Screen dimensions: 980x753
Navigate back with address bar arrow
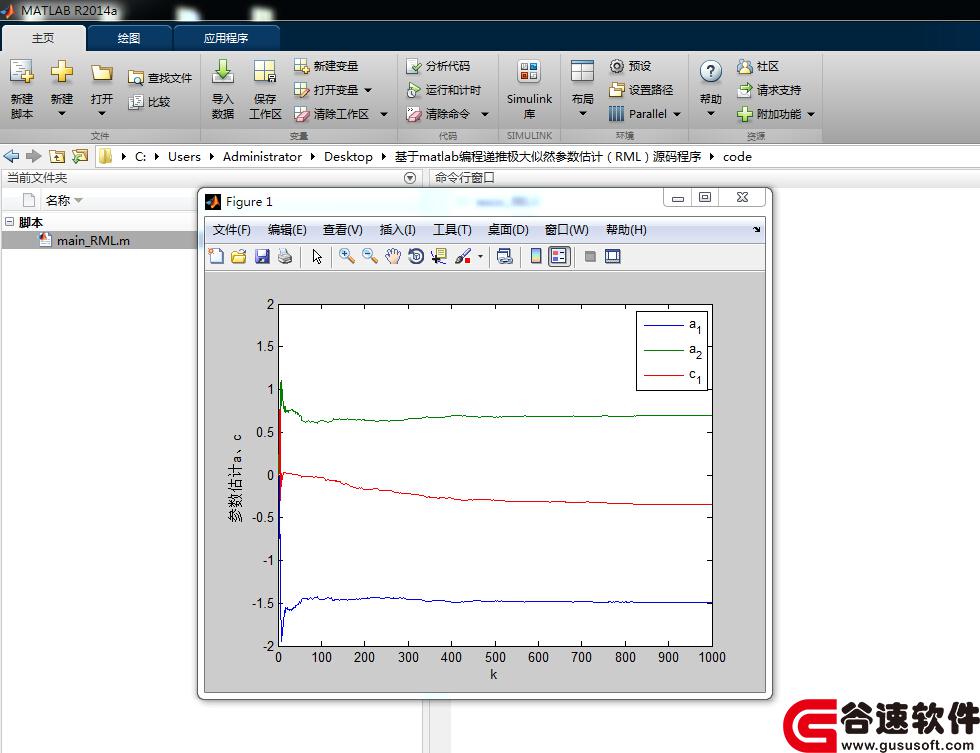(x=11, y=156)
